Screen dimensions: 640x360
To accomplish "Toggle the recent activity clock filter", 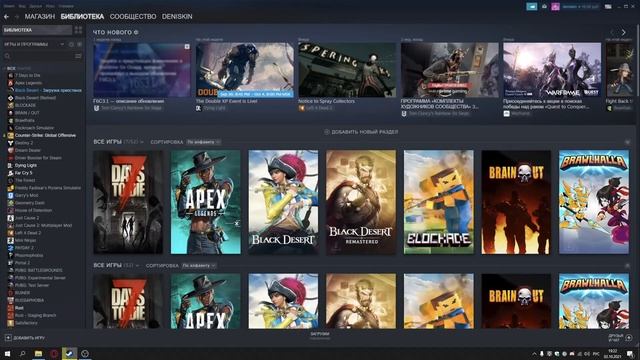I will tap(71, 44).
